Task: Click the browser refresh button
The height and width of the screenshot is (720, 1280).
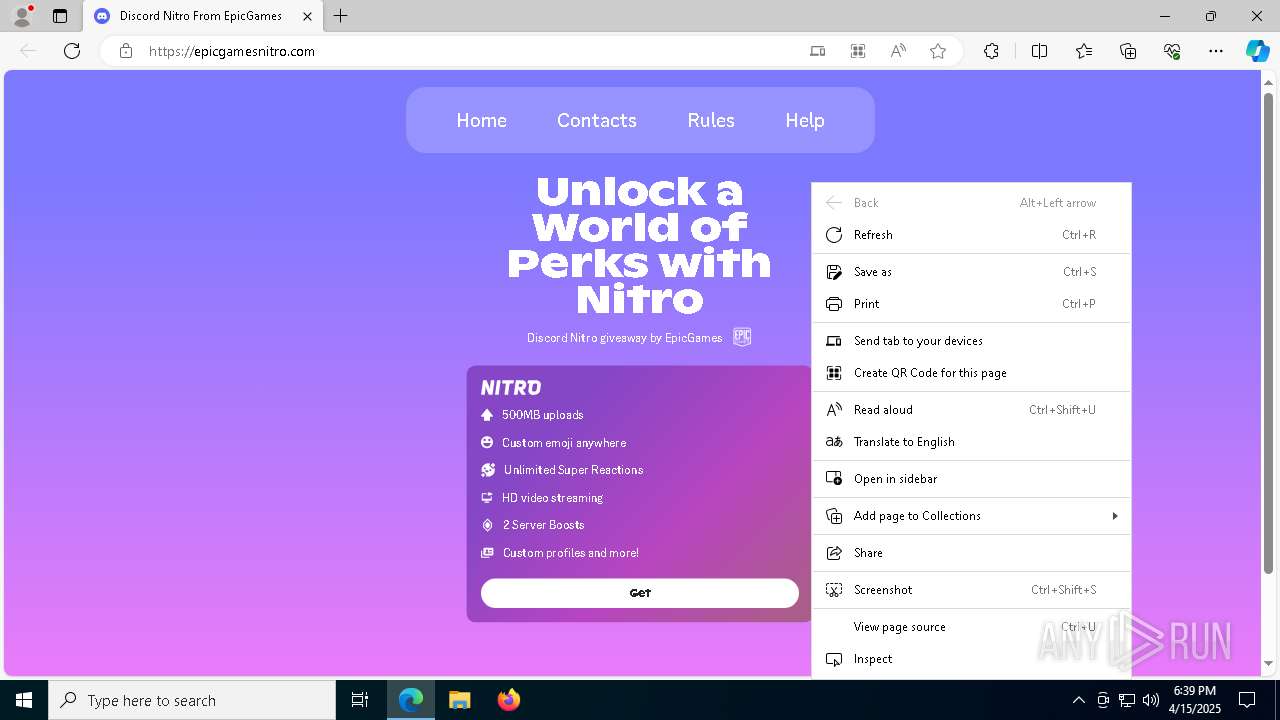Action: (x=72, y=51)
